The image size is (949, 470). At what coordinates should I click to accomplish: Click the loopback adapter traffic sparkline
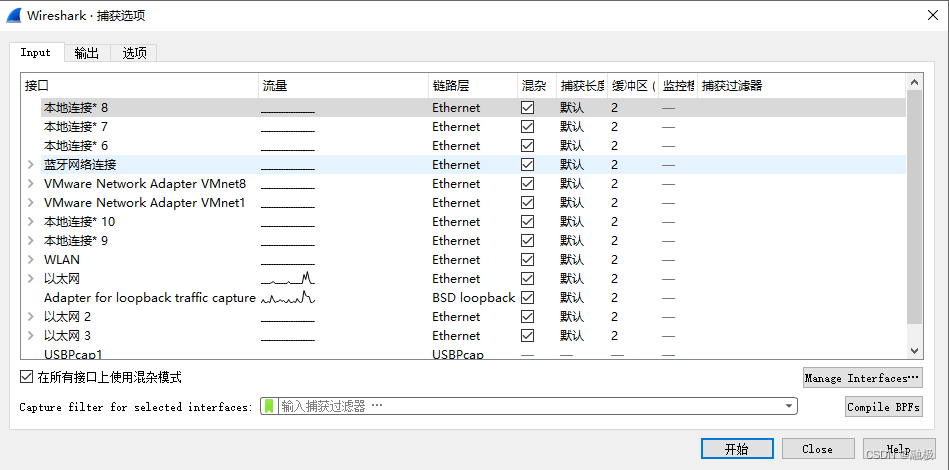(x=288, y=298)
